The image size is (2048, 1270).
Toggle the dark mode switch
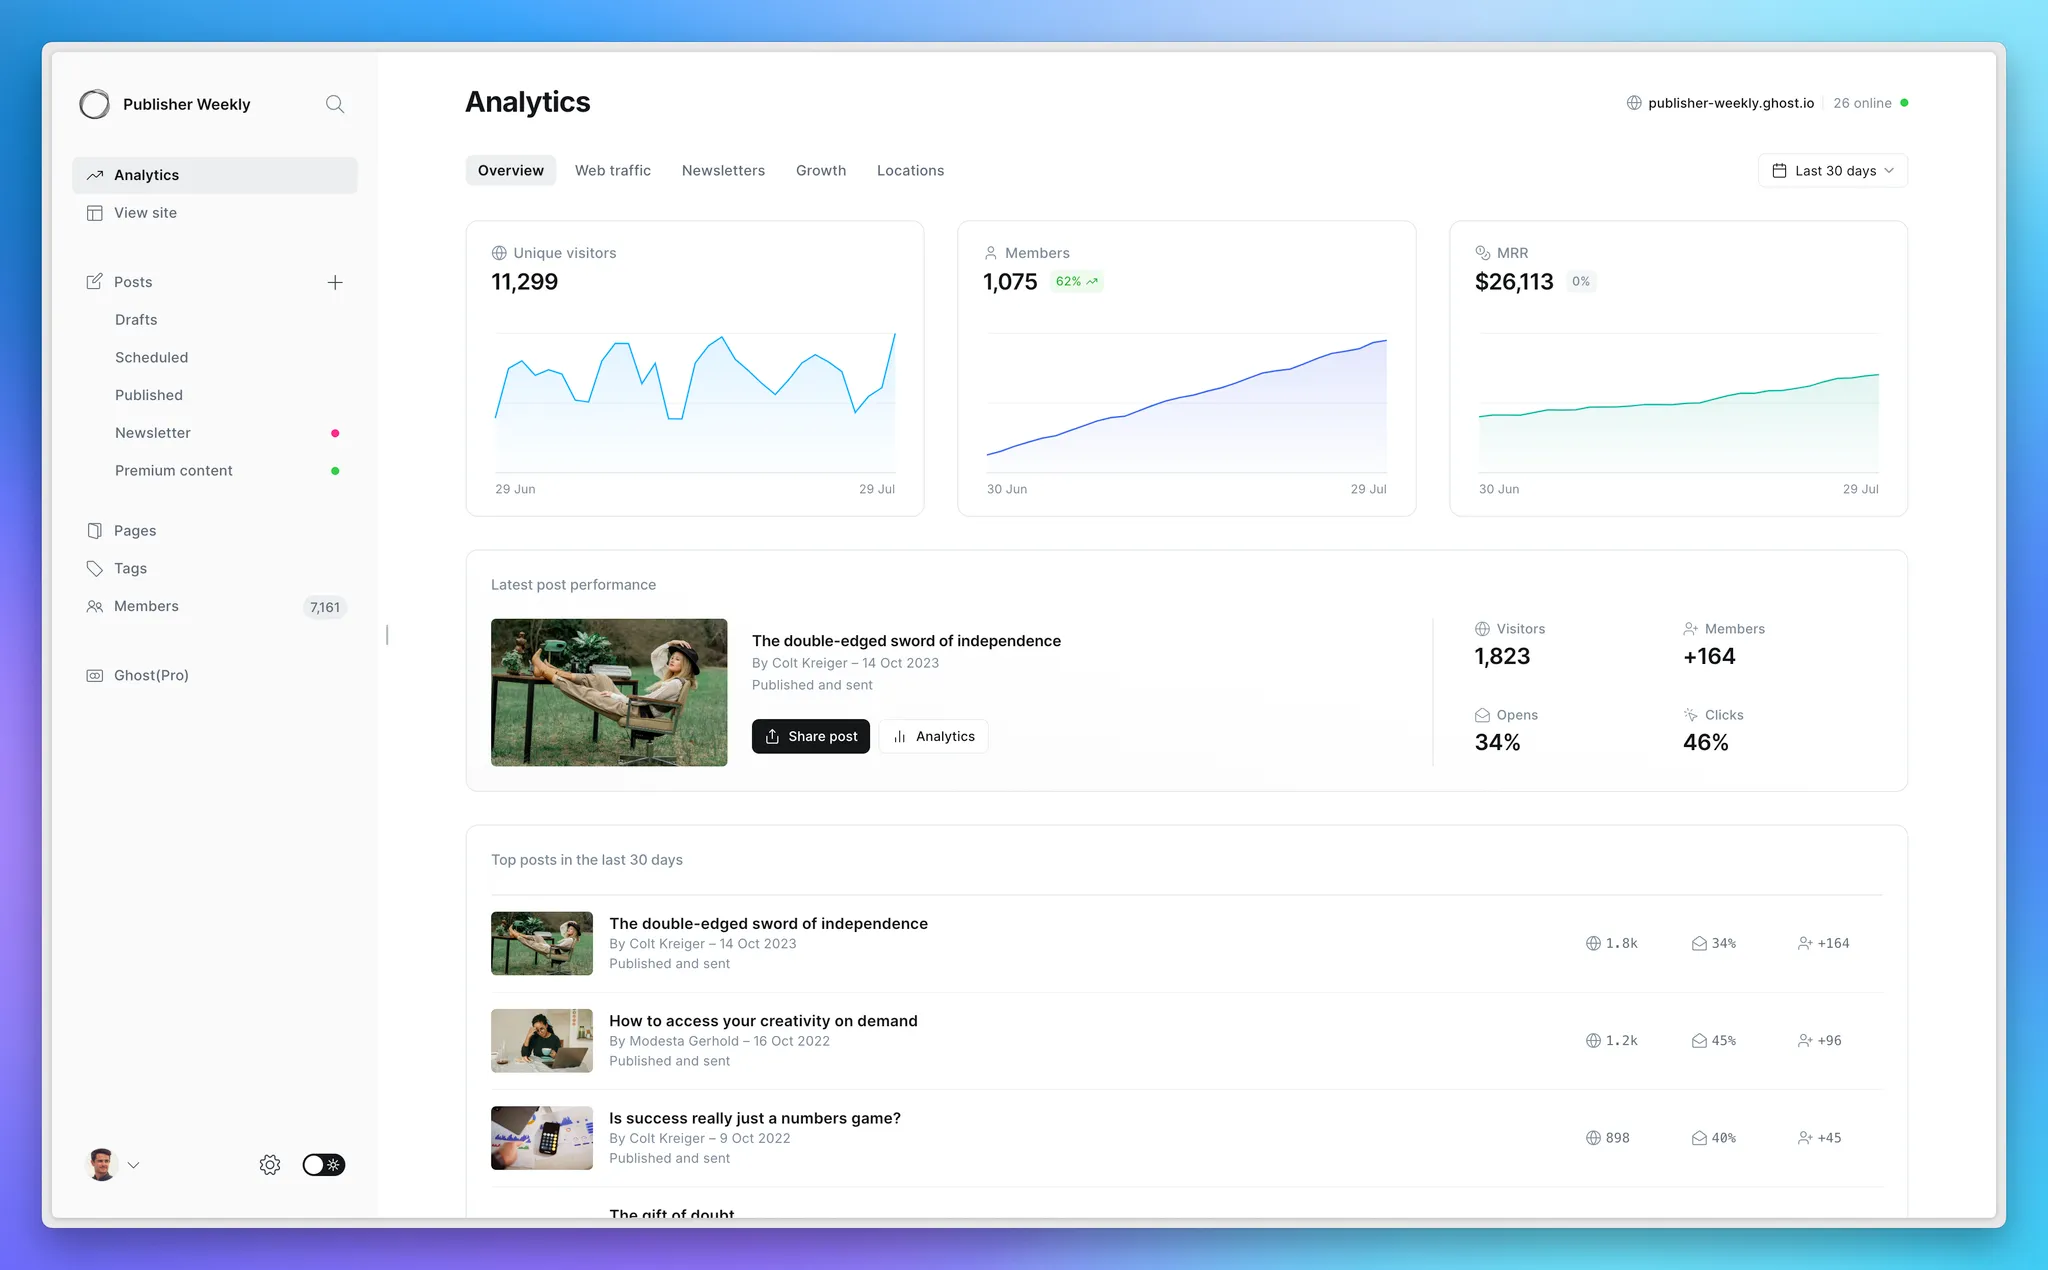[x=324, y=1165]
